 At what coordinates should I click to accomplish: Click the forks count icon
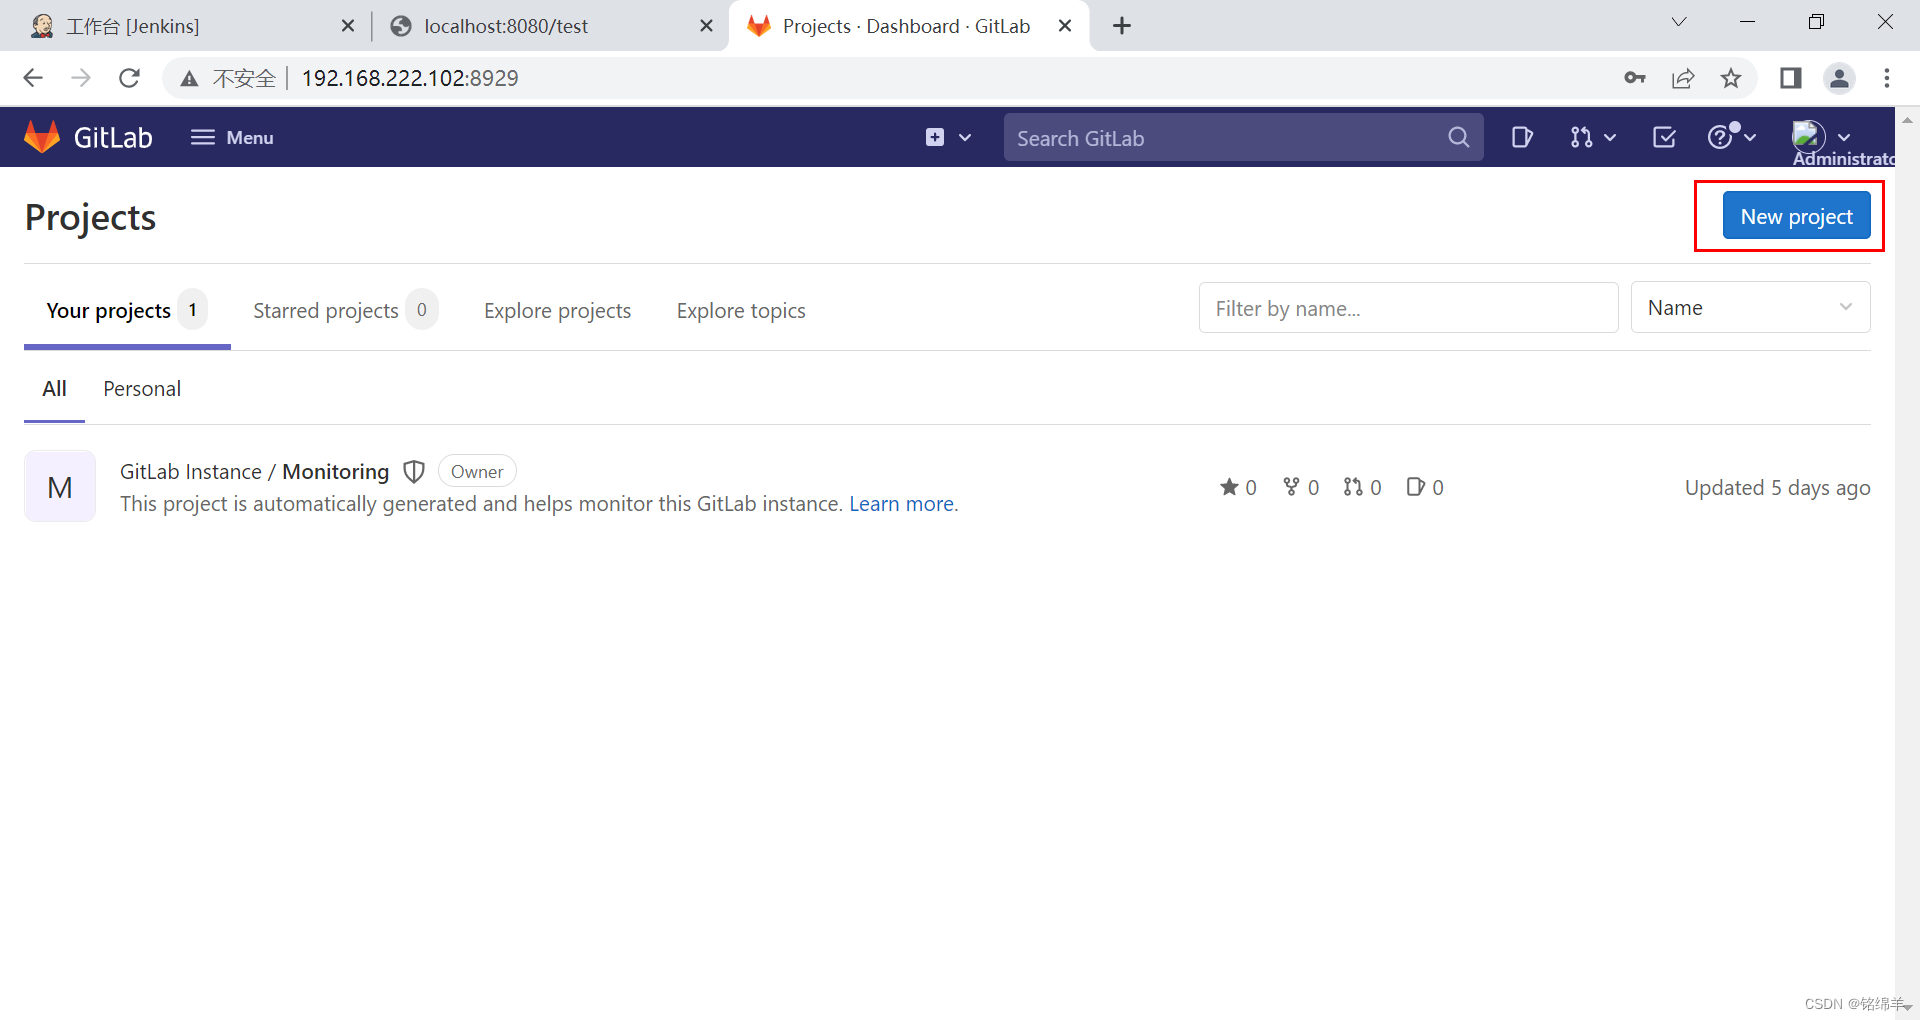(x=1291, y=487)
